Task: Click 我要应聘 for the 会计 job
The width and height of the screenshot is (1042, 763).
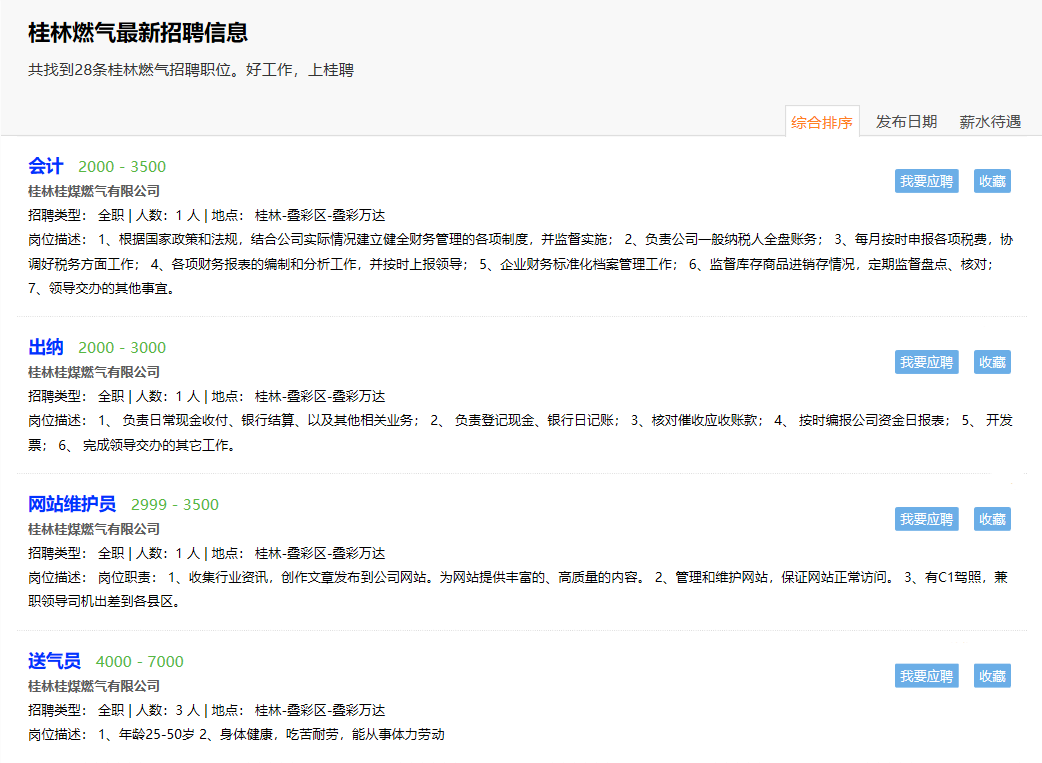Action: [926, 181]
